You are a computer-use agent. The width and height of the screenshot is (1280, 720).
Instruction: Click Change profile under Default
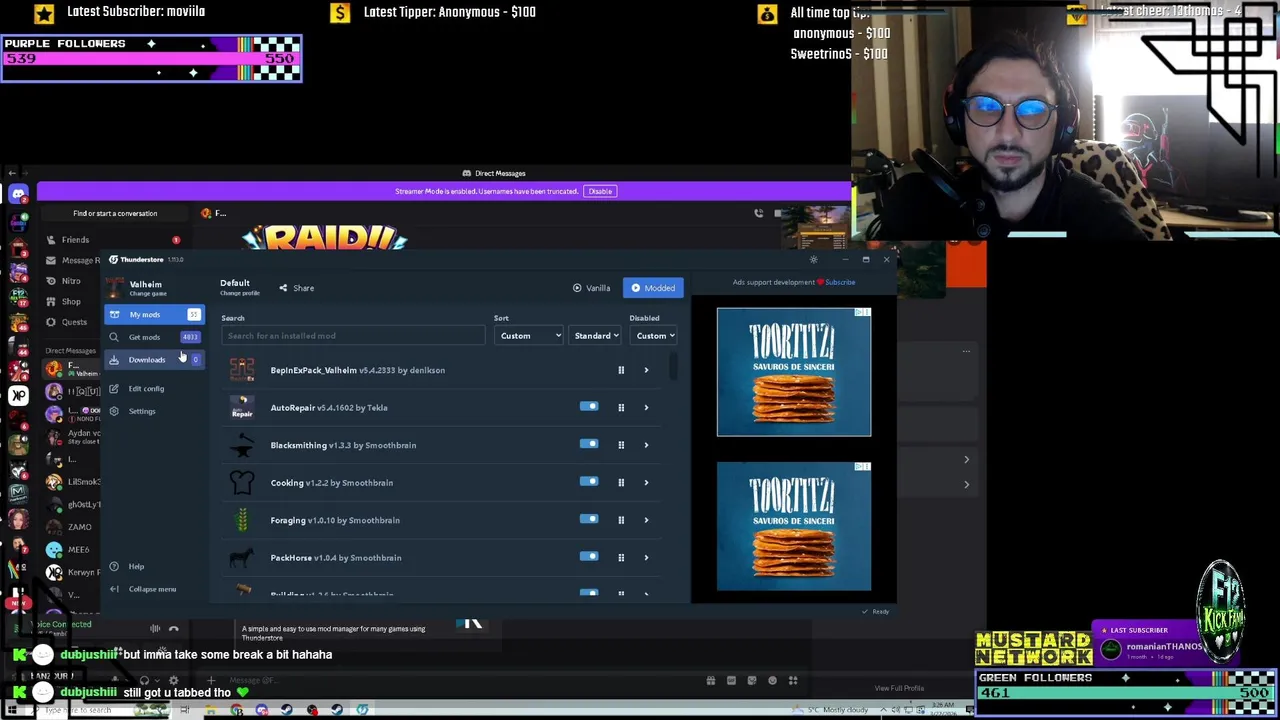[x=239, y=293]
